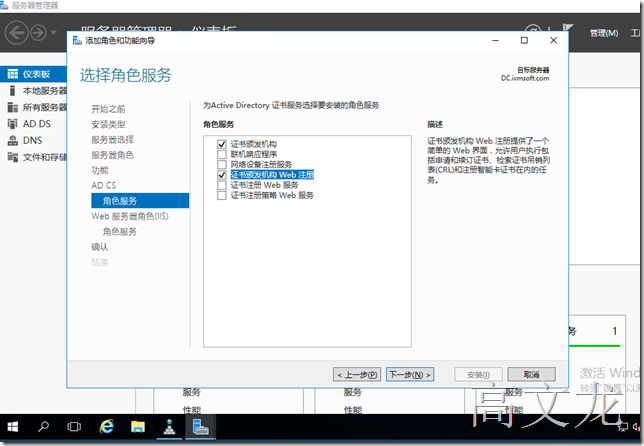Switch to Server Manager taskbar icon
The height and width of the screenshot is (446, 644).
pyautogui.click(x=200, y=427)
